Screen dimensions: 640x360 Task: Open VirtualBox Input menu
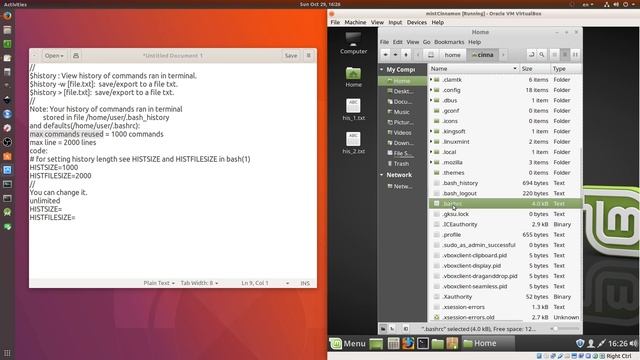[395, 22]
